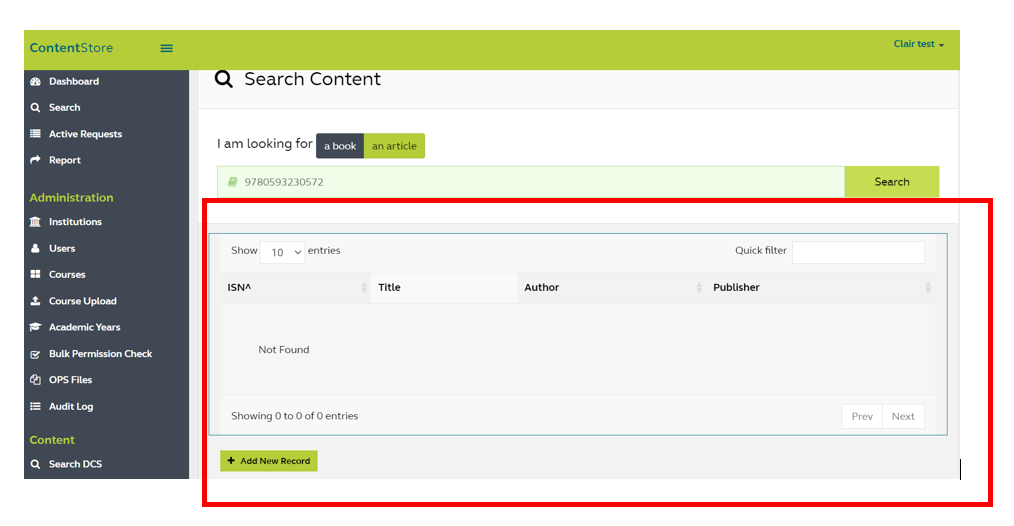Click the Next pagination button
1014x526 pixels.
[903, 416]
